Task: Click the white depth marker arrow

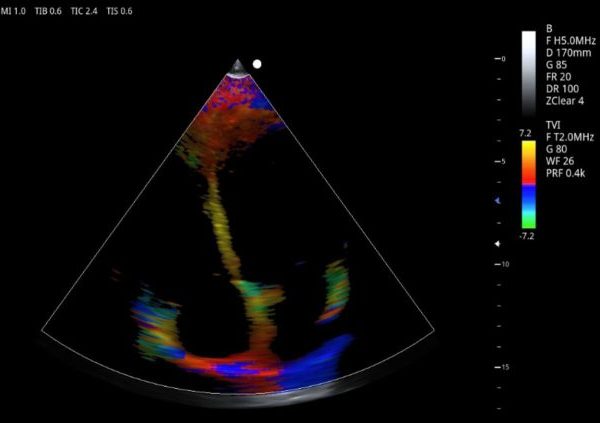Action: tap(497, 243)
